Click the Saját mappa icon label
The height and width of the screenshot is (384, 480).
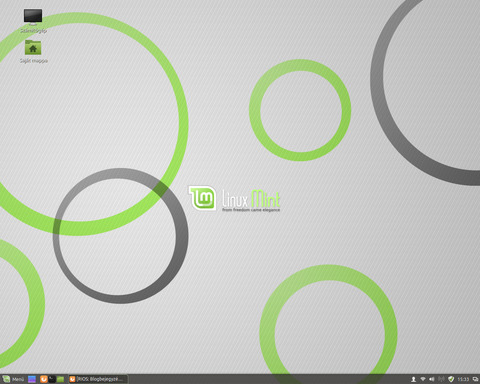tap(33, 60)
